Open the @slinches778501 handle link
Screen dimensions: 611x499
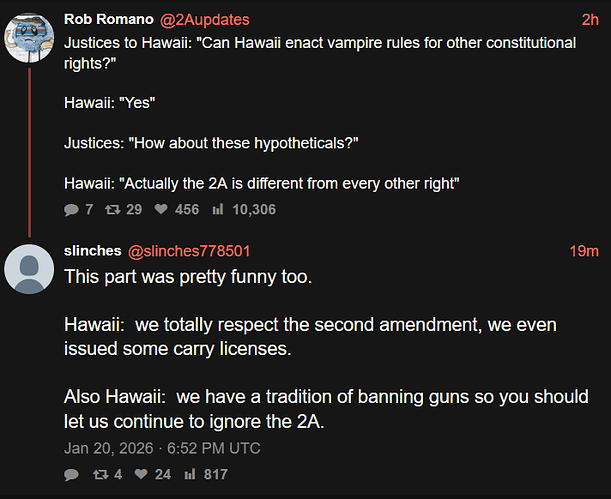(189, 251)
